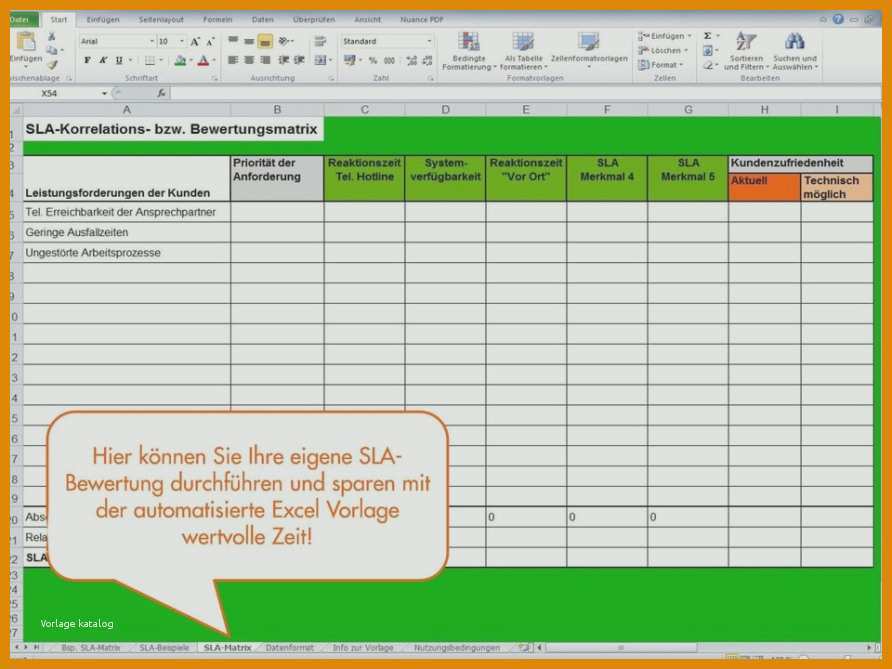Click the Einfügen paste clipboard icon
892x669 pixels.
tap(26, 42)
